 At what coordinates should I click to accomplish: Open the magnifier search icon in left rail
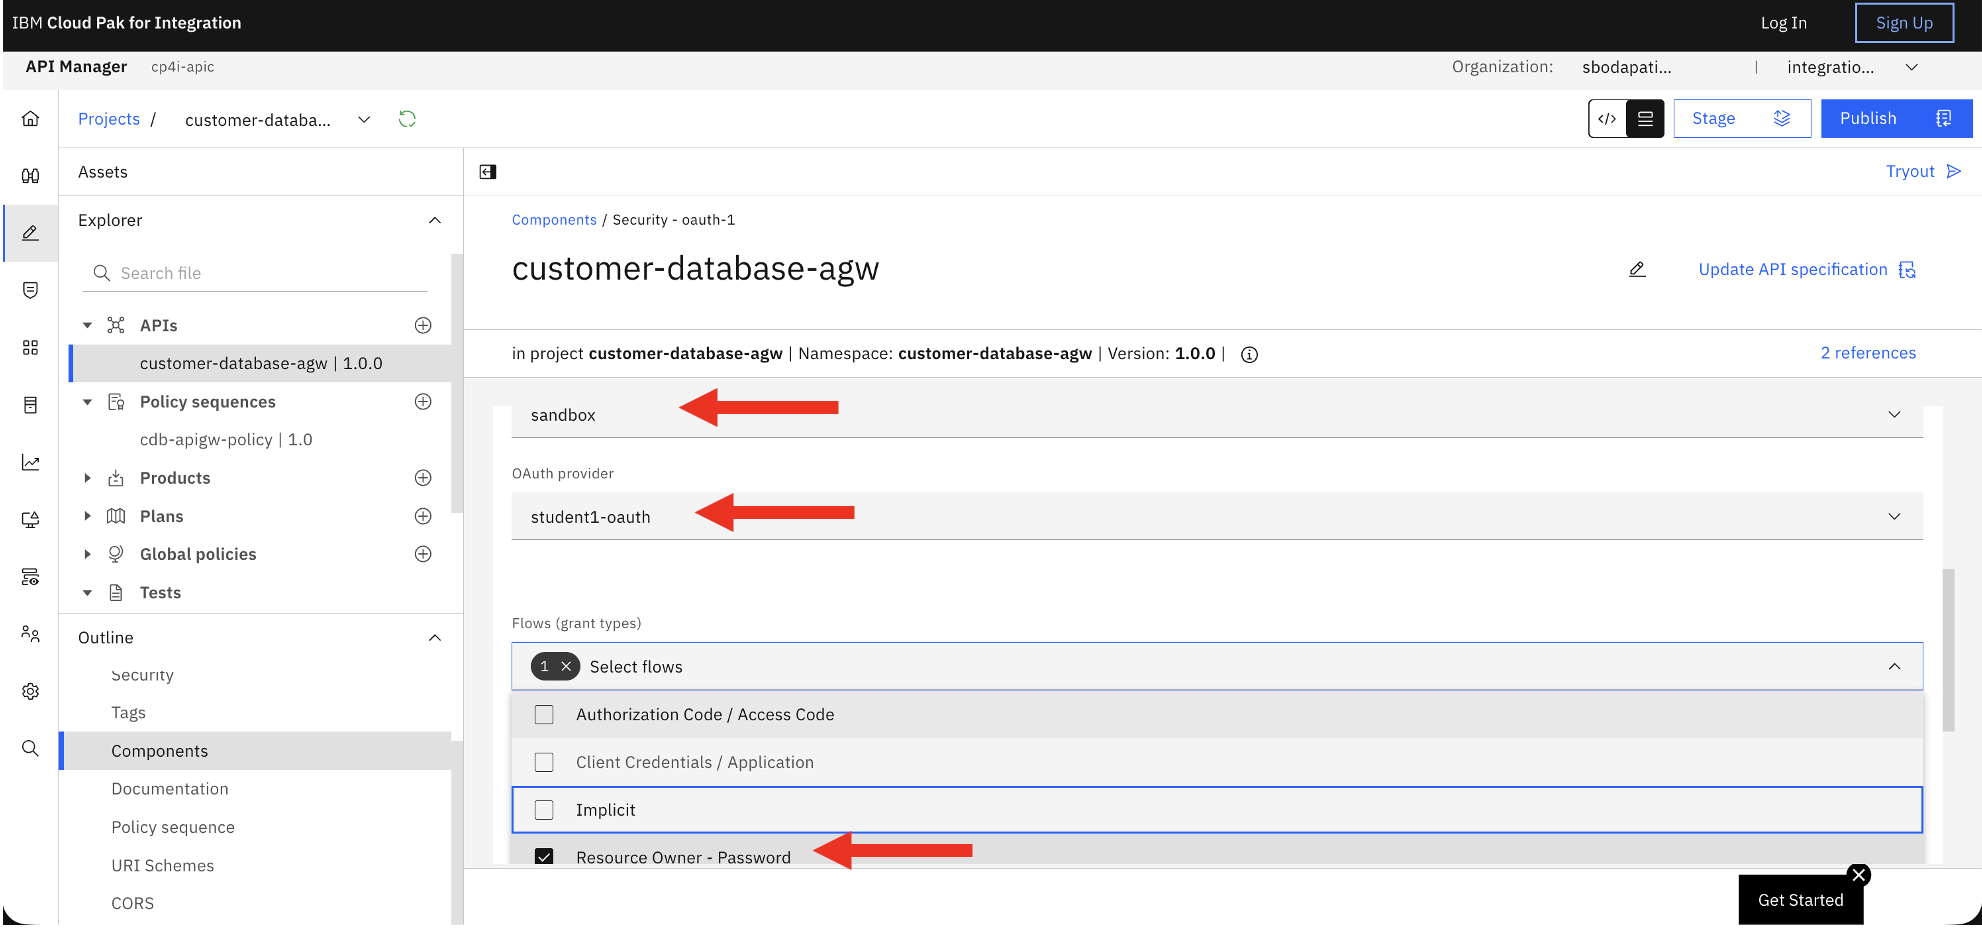click(31, 748)
